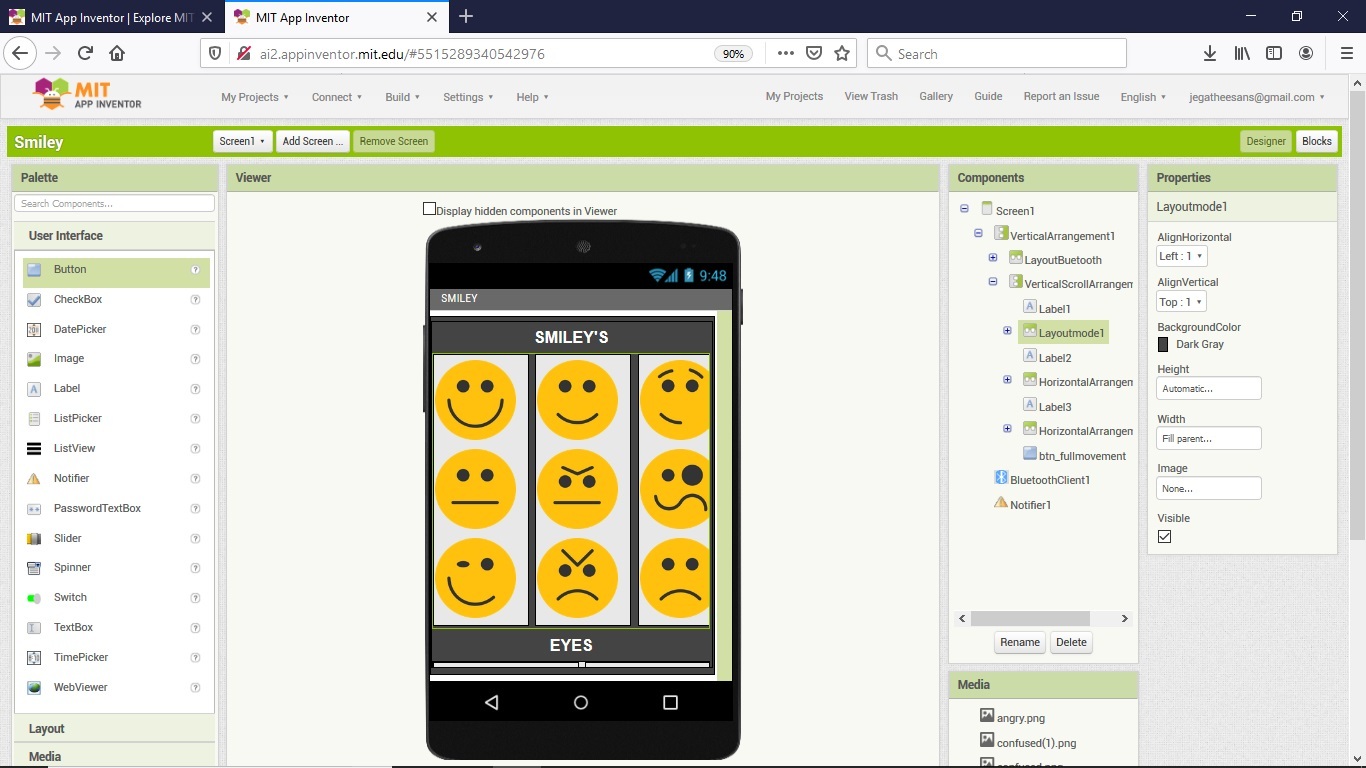Viewport: 1366px width, 768px height.
Task: Tap the Android back navigation icon
Action: click(491, 703)
